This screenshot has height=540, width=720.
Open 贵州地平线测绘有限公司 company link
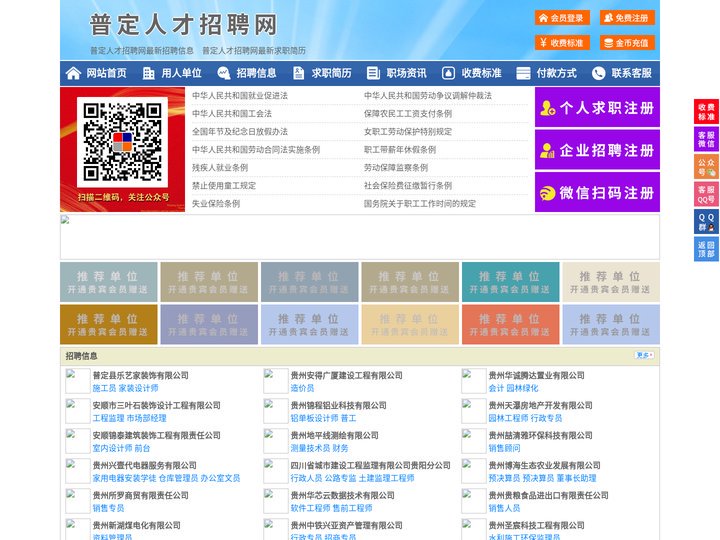(x=334, y=435)
